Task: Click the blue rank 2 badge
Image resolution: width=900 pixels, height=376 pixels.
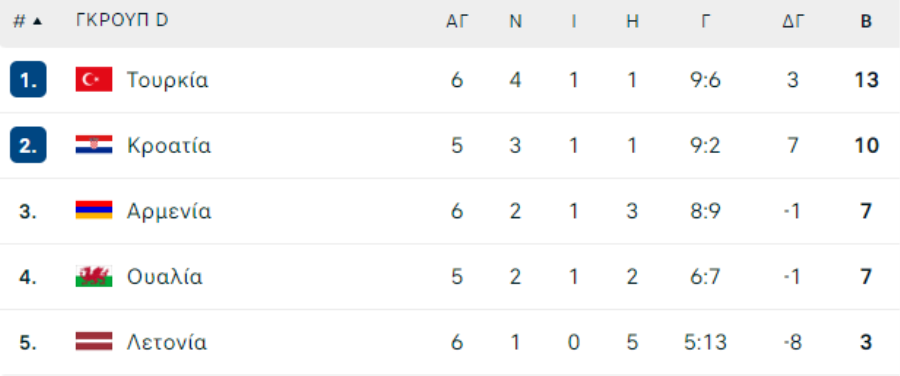Action: [28, 145]
